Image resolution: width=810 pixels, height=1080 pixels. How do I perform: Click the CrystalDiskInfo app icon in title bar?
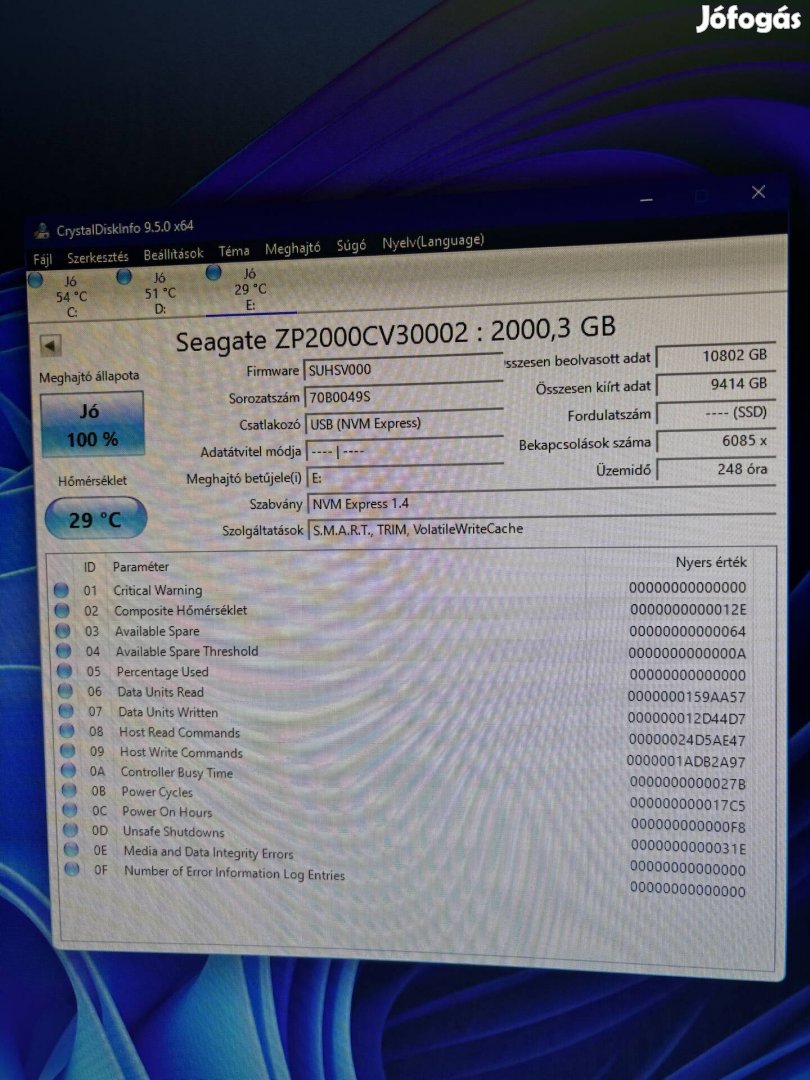point(42,231)
